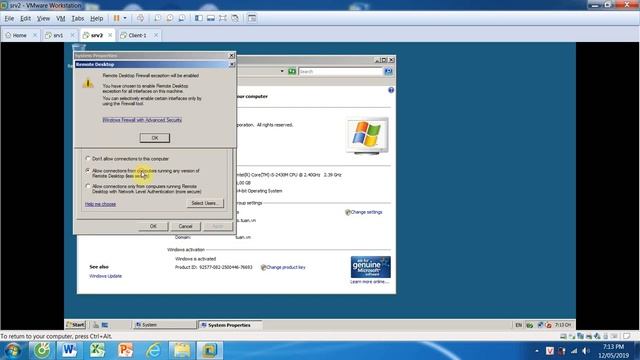Click the green tray icon in guest taskbar
Image resolution: width=640 pixels, height=360 pixels.
click(529, 325)
